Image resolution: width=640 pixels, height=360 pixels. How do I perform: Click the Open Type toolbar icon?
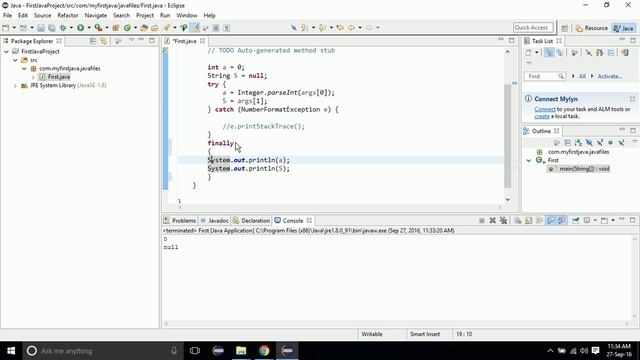point(144,28)
